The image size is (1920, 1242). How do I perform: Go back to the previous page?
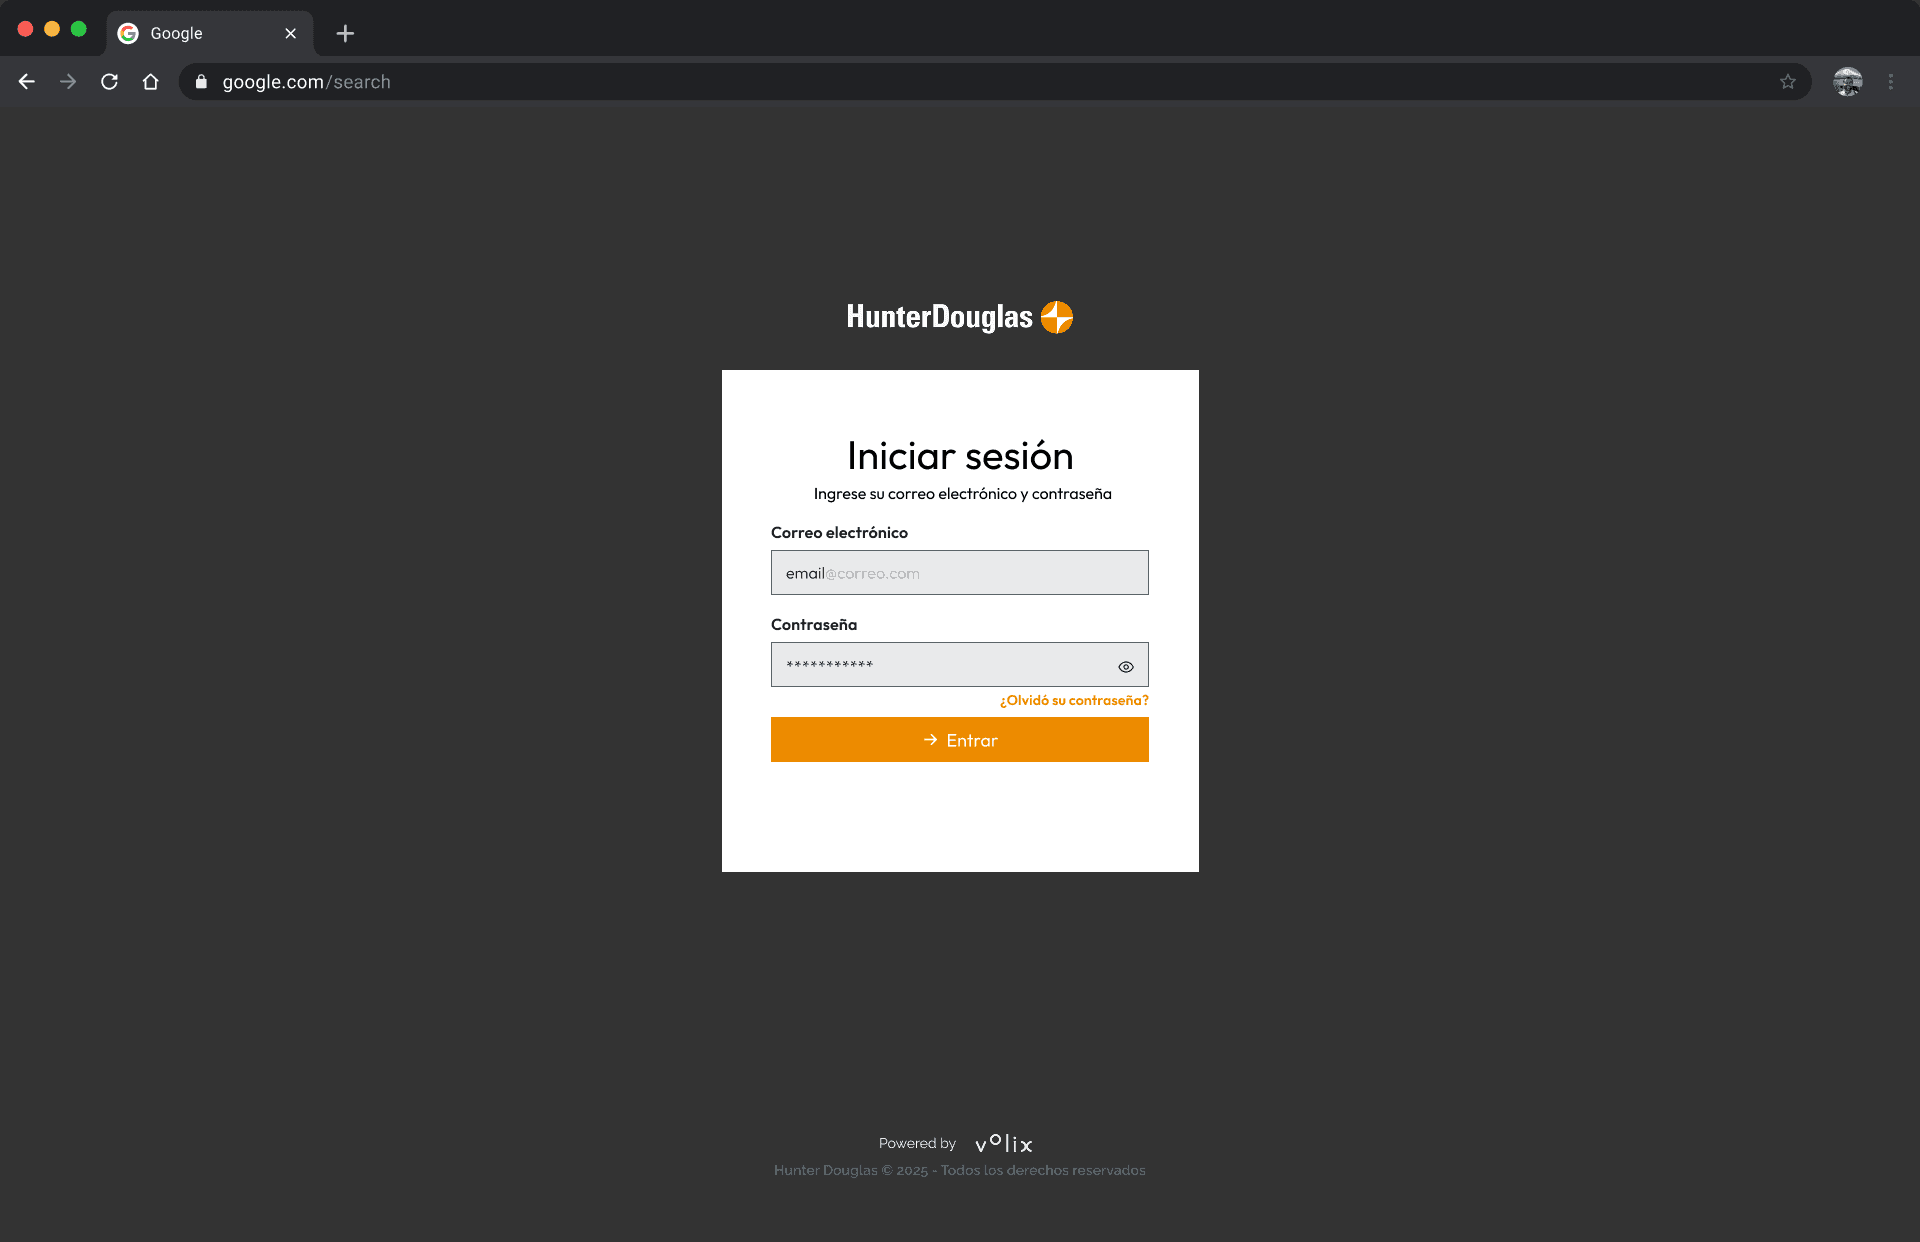(x=27, y=82)
